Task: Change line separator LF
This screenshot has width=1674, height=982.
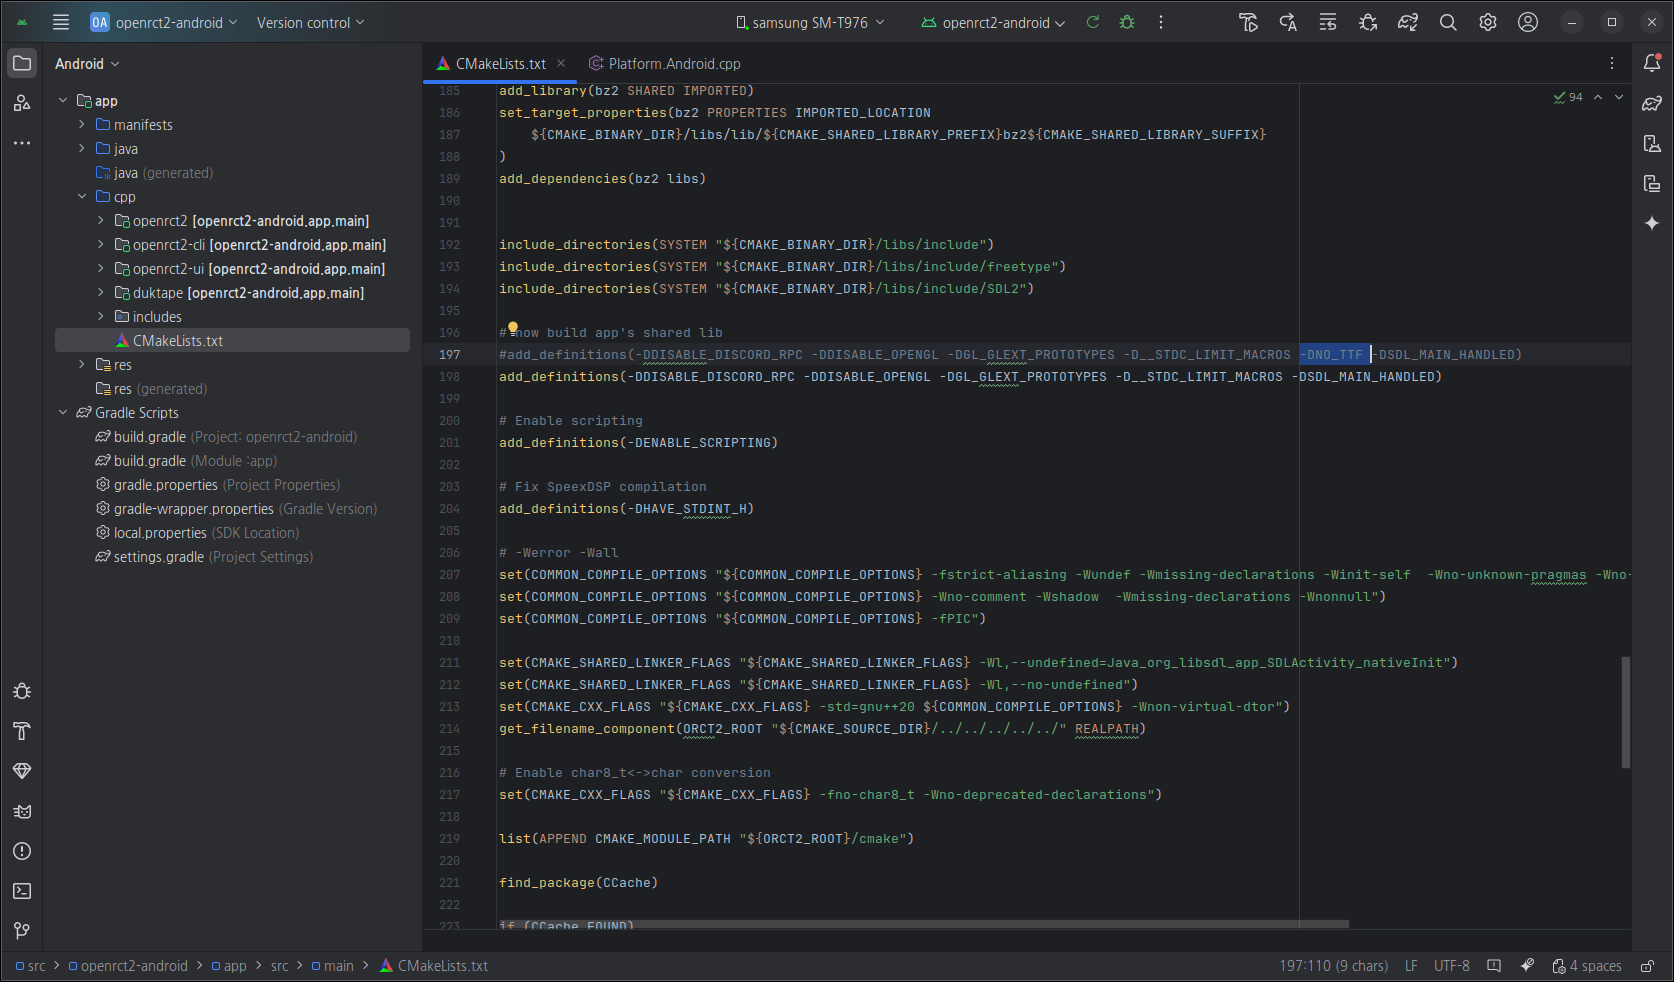Action: click(1411, 966)
